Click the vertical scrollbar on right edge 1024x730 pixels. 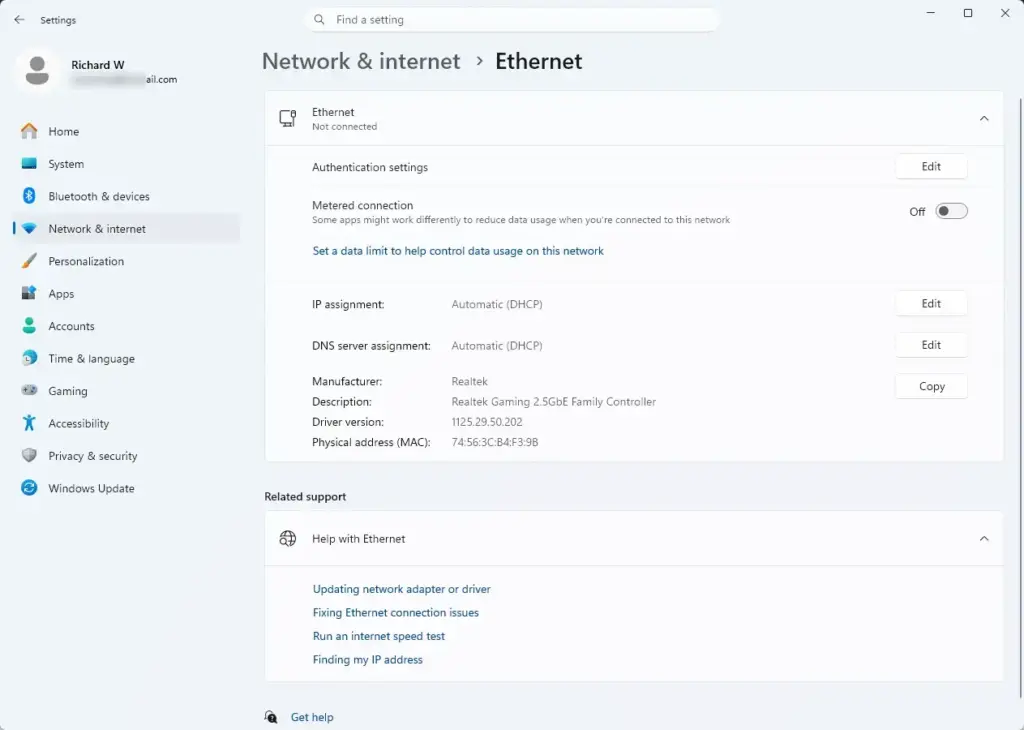pyautogui.click(x=1020, y=397)
